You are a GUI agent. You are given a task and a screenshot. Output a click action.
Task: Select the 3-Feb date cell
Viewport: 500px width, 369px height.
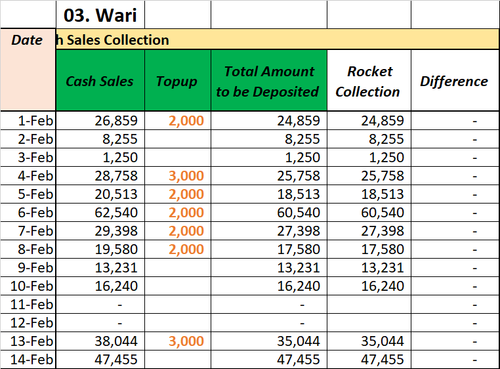coord(28,157)
